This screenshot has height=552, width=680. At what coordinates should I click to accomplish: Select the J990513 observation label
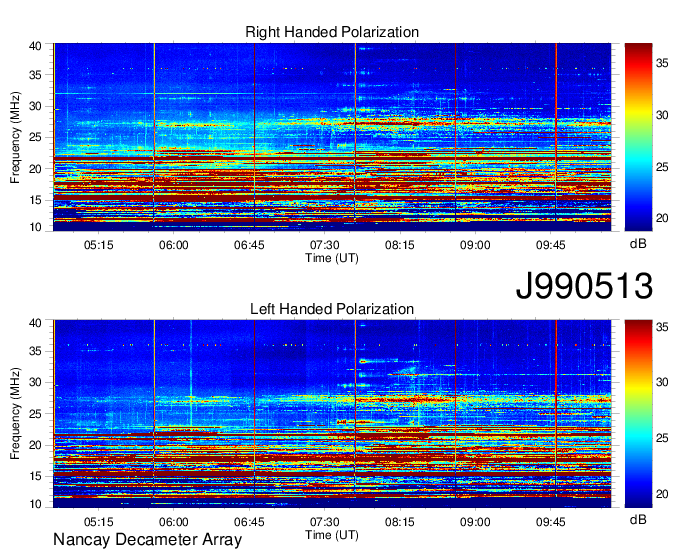(x=584, y=286)
